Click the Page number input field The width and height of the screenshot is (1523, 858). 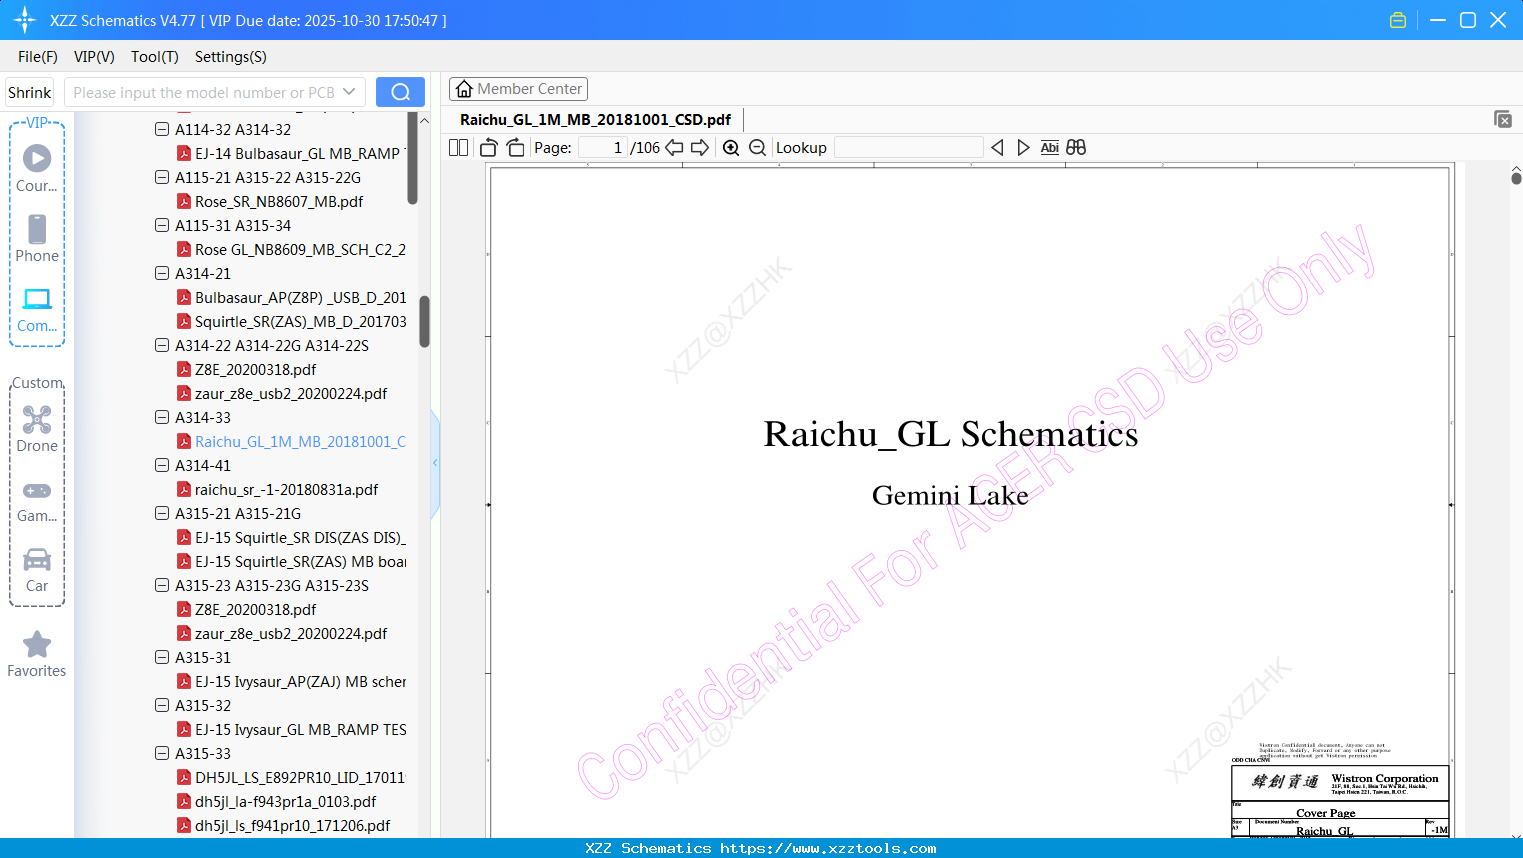603,148
